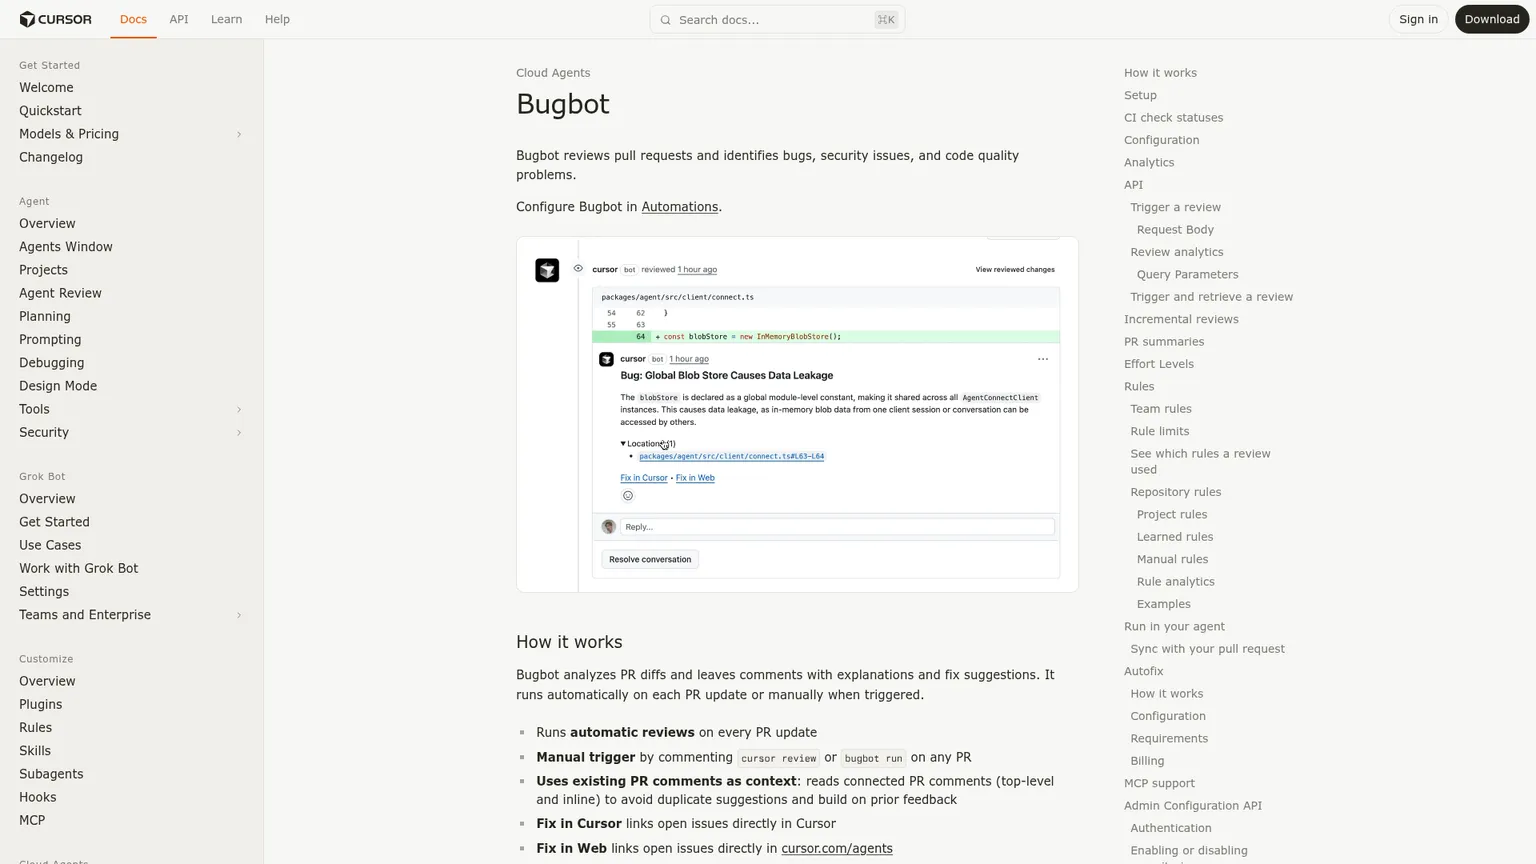Open the Help tab
1536x864 pixels.
(x=277, y=19)
